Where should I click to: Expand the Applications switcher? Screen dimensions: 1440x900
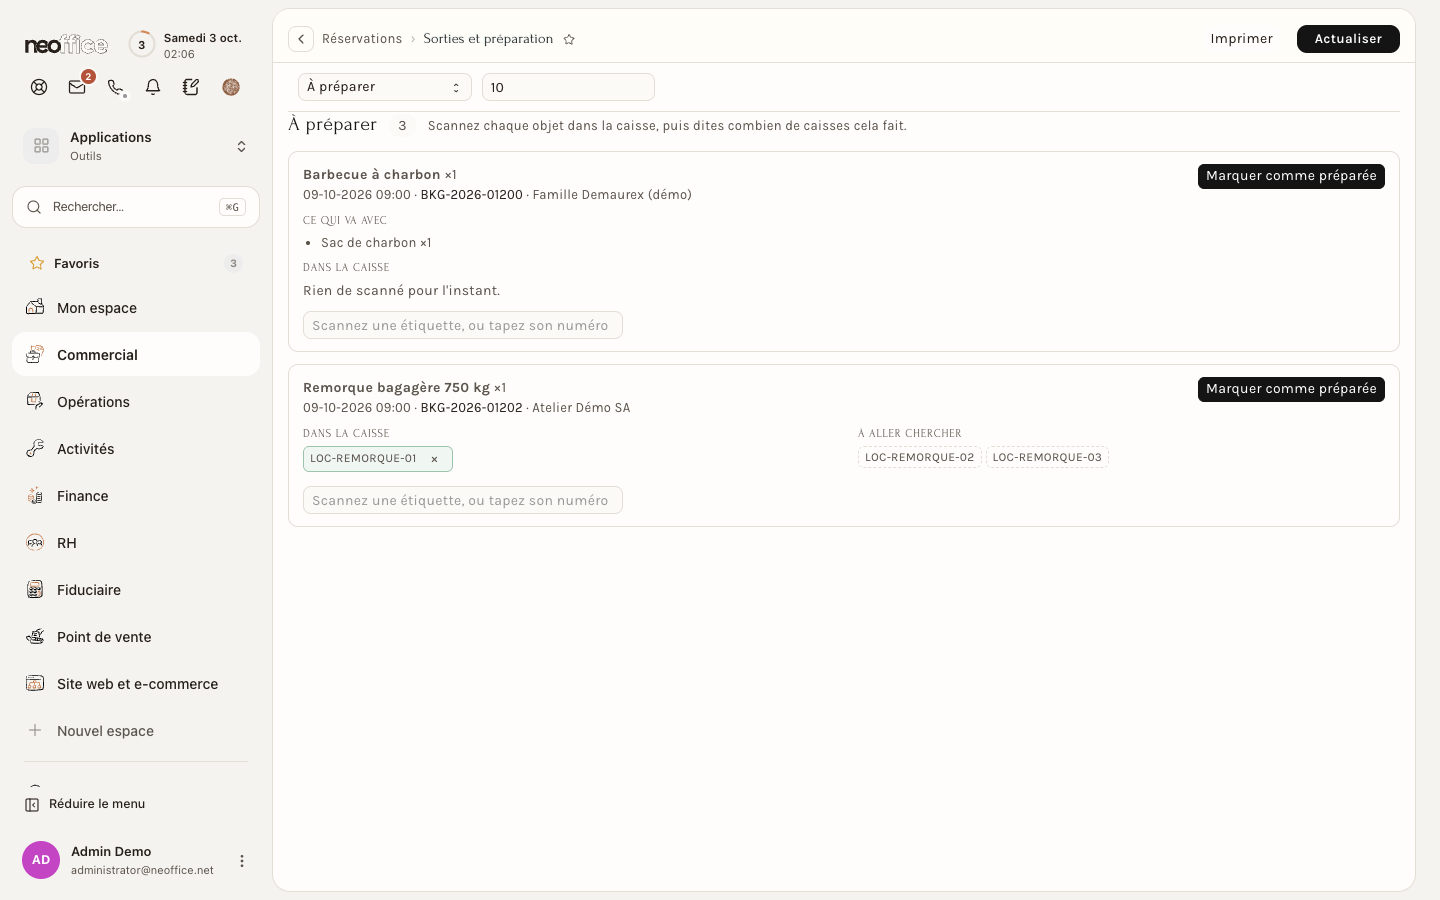pyautogui.click(x=136, y=146)
